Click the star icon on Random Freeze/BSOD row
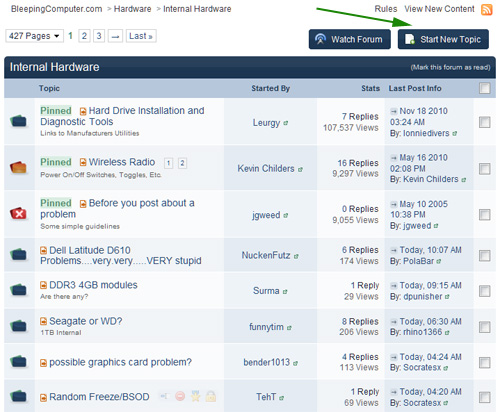Viewport: 500px width, 412px height. pyautogui.click(x=195, y=396)
